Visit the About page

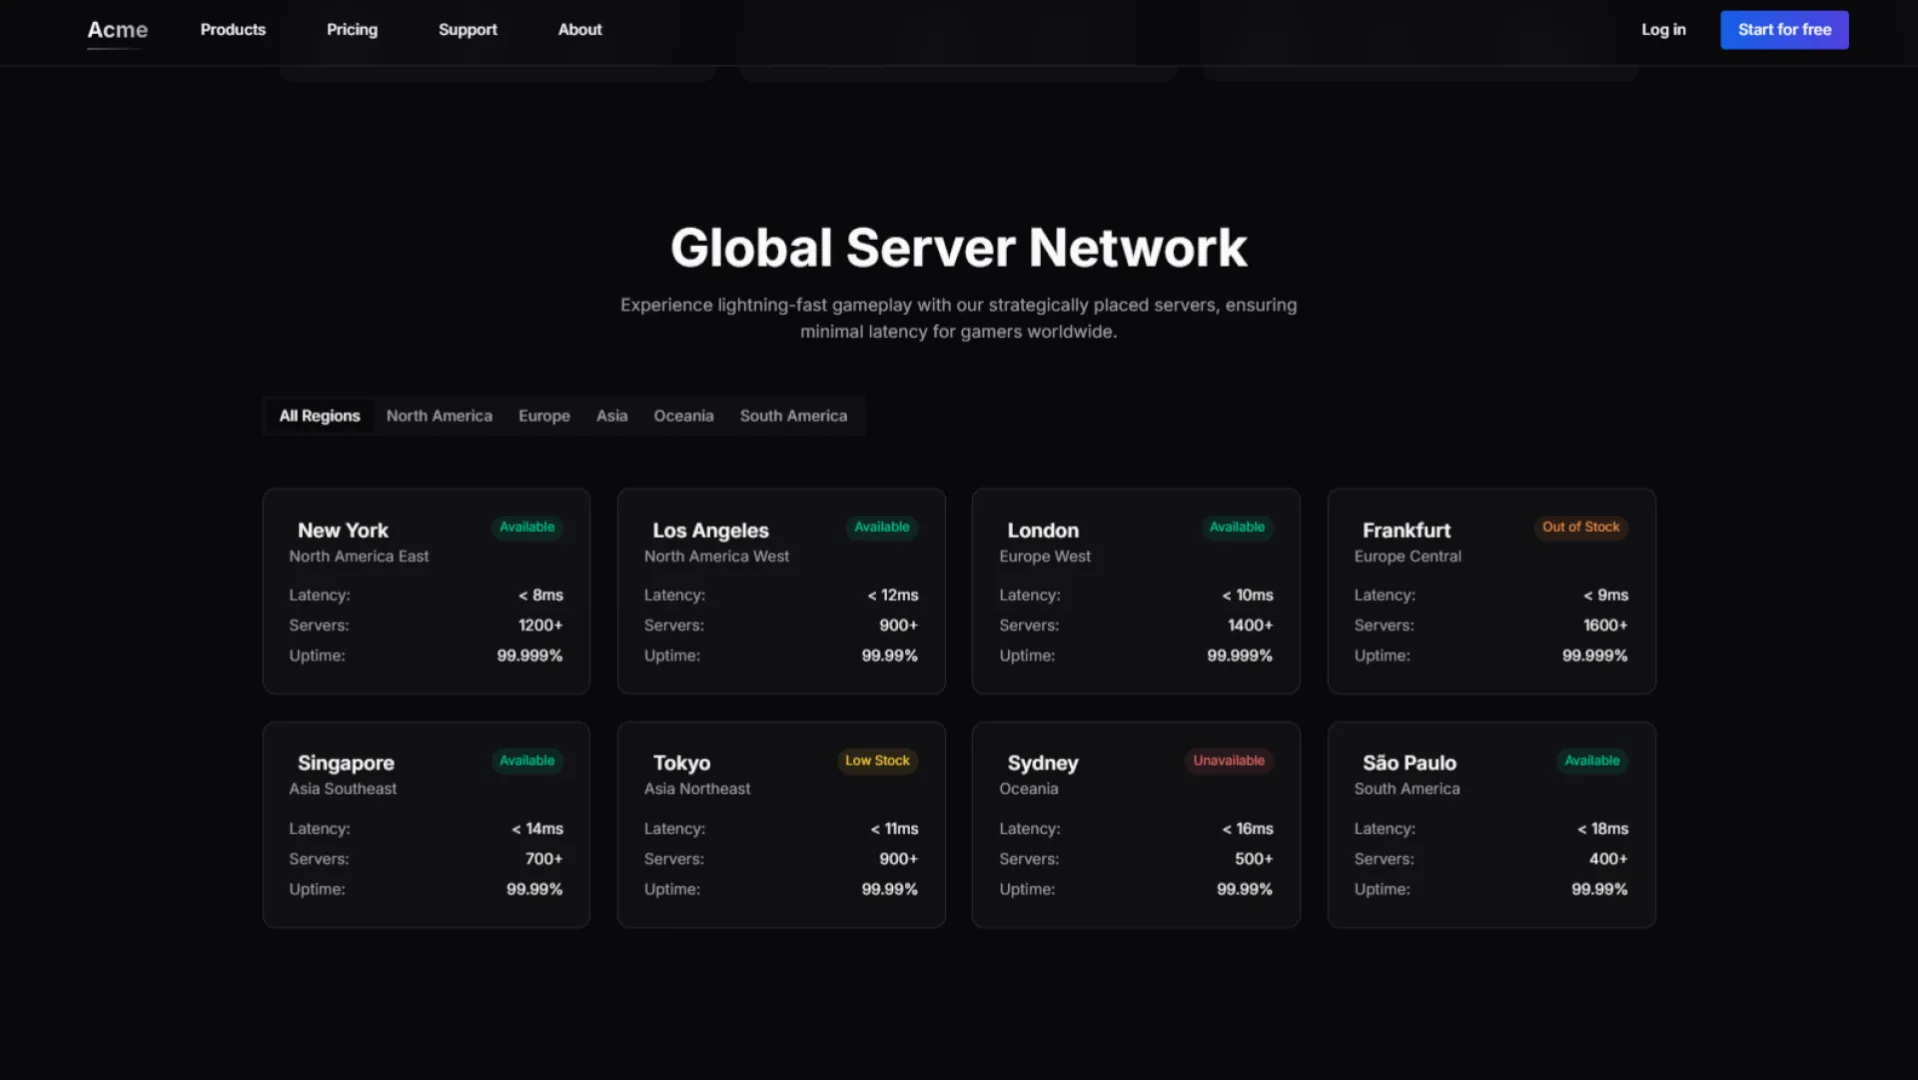[579, 30]
